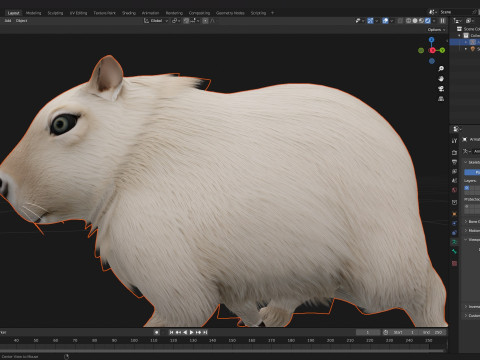Open the Armature data properties tab icon
480x360 pixels.
pos(454,242)
